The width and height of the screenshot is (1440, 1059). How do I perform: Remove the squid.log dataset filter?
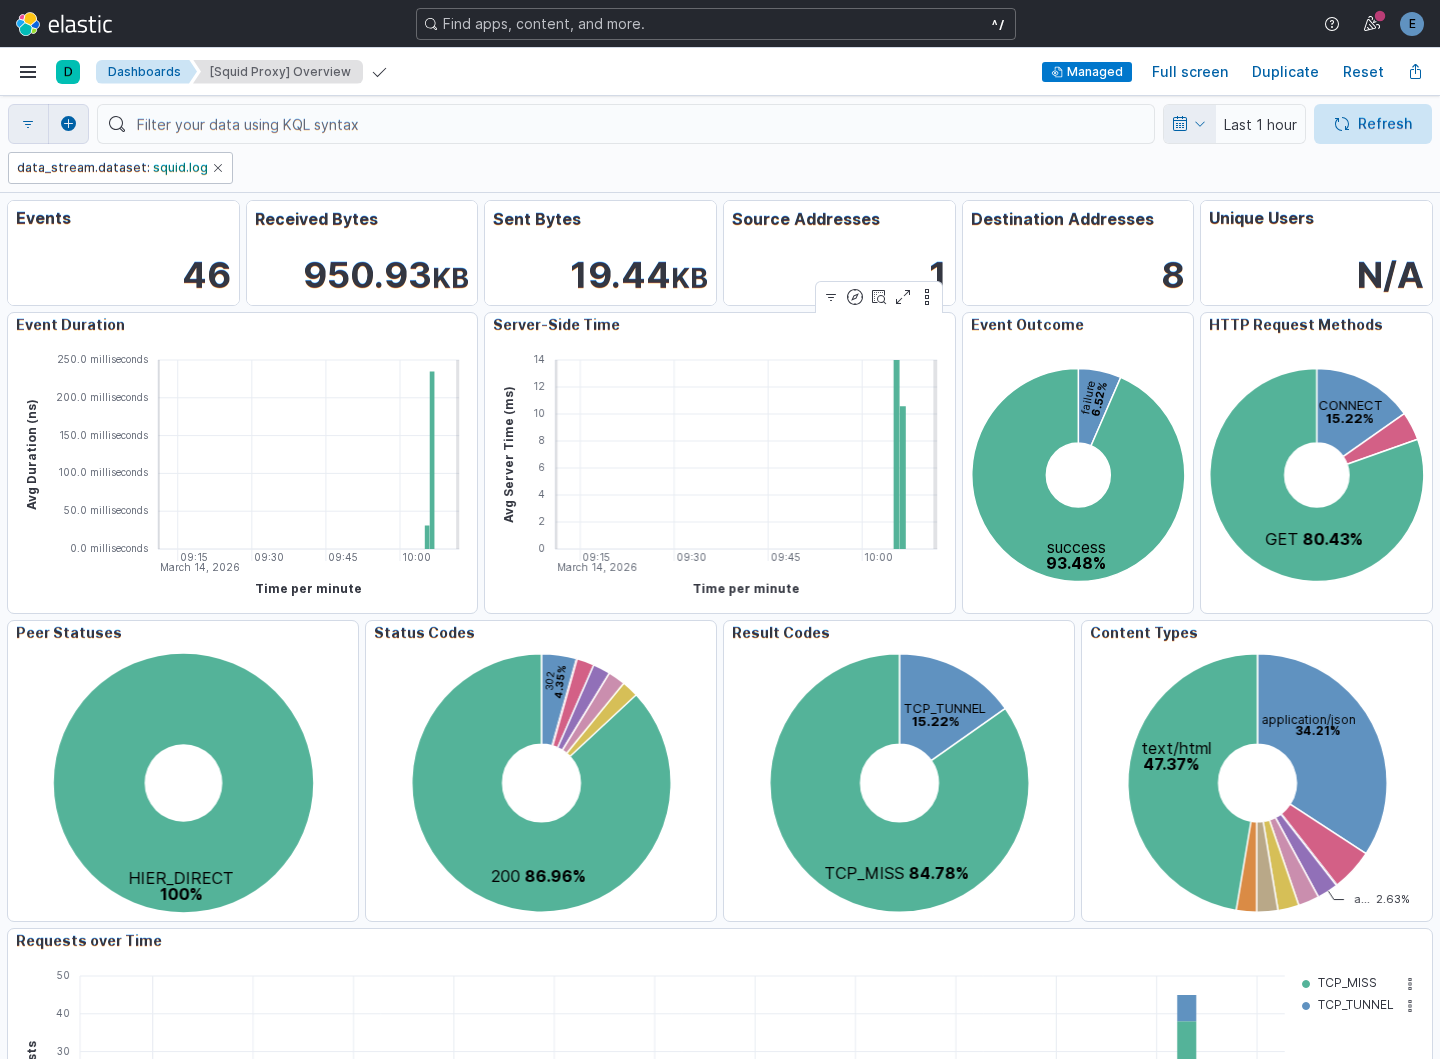pyautogui.click(x=218, y=168)
